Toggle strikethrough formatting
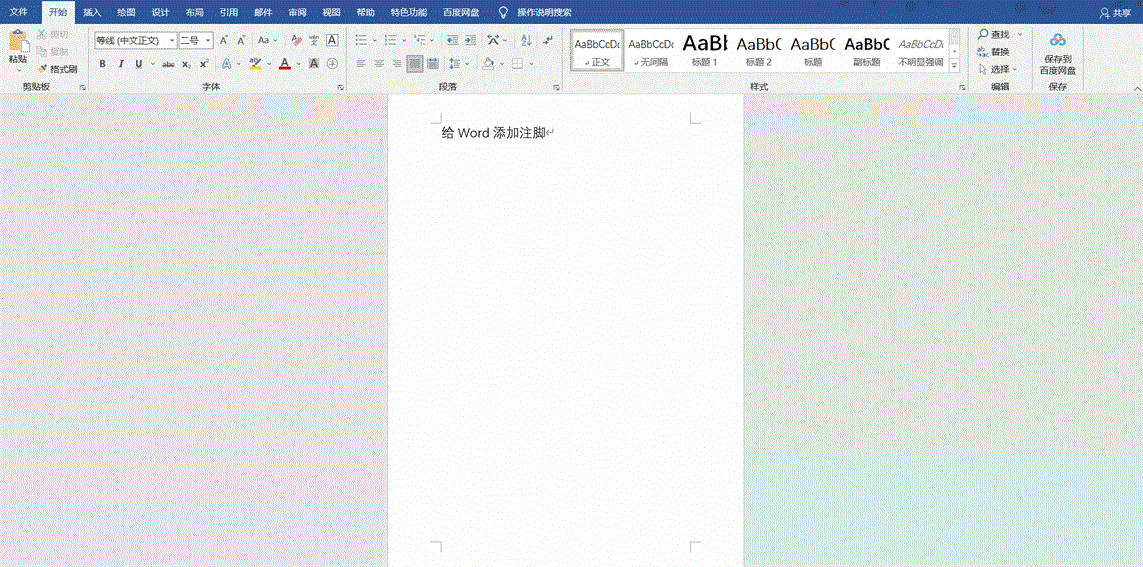This screenshot has height=567, width=1143. point(168,64)
